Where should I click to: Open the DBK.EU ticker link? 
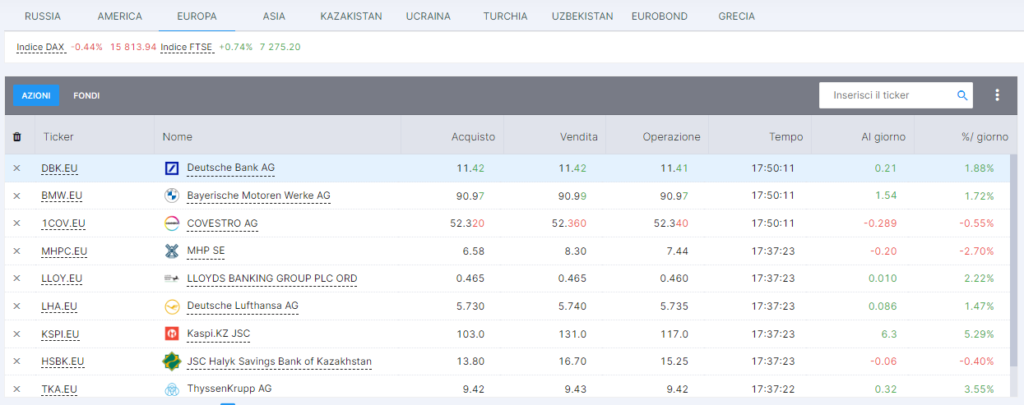(x=59, y=169)
